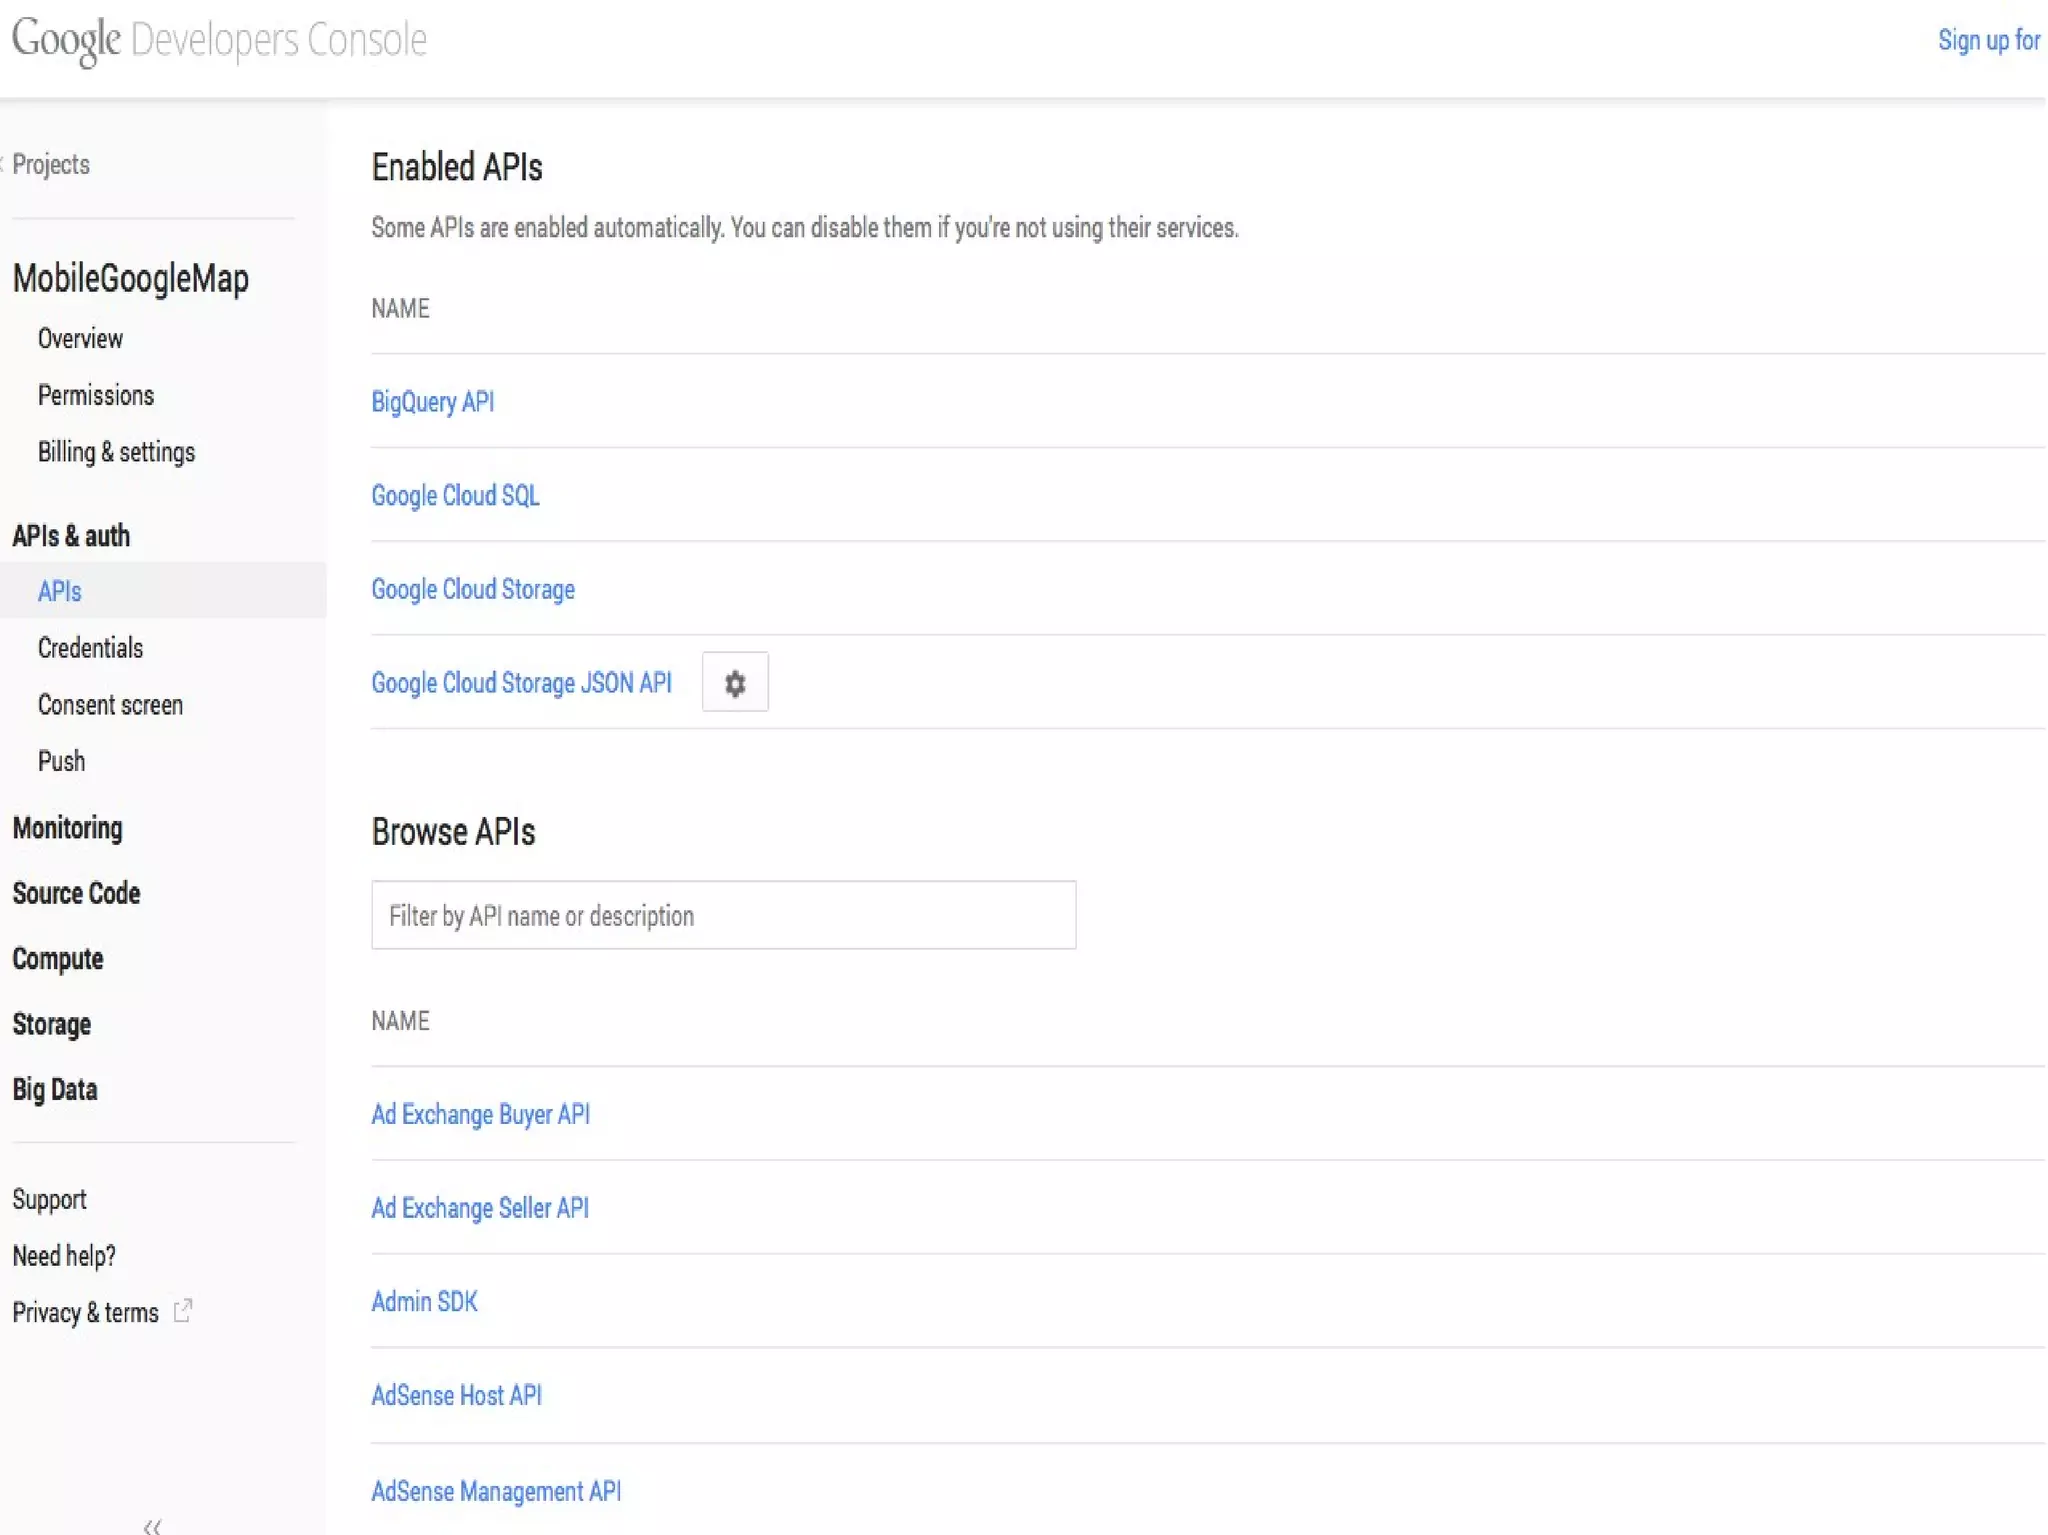2048x1535 pixels.
Task: Open Credentials page
Action: (90, 648)
